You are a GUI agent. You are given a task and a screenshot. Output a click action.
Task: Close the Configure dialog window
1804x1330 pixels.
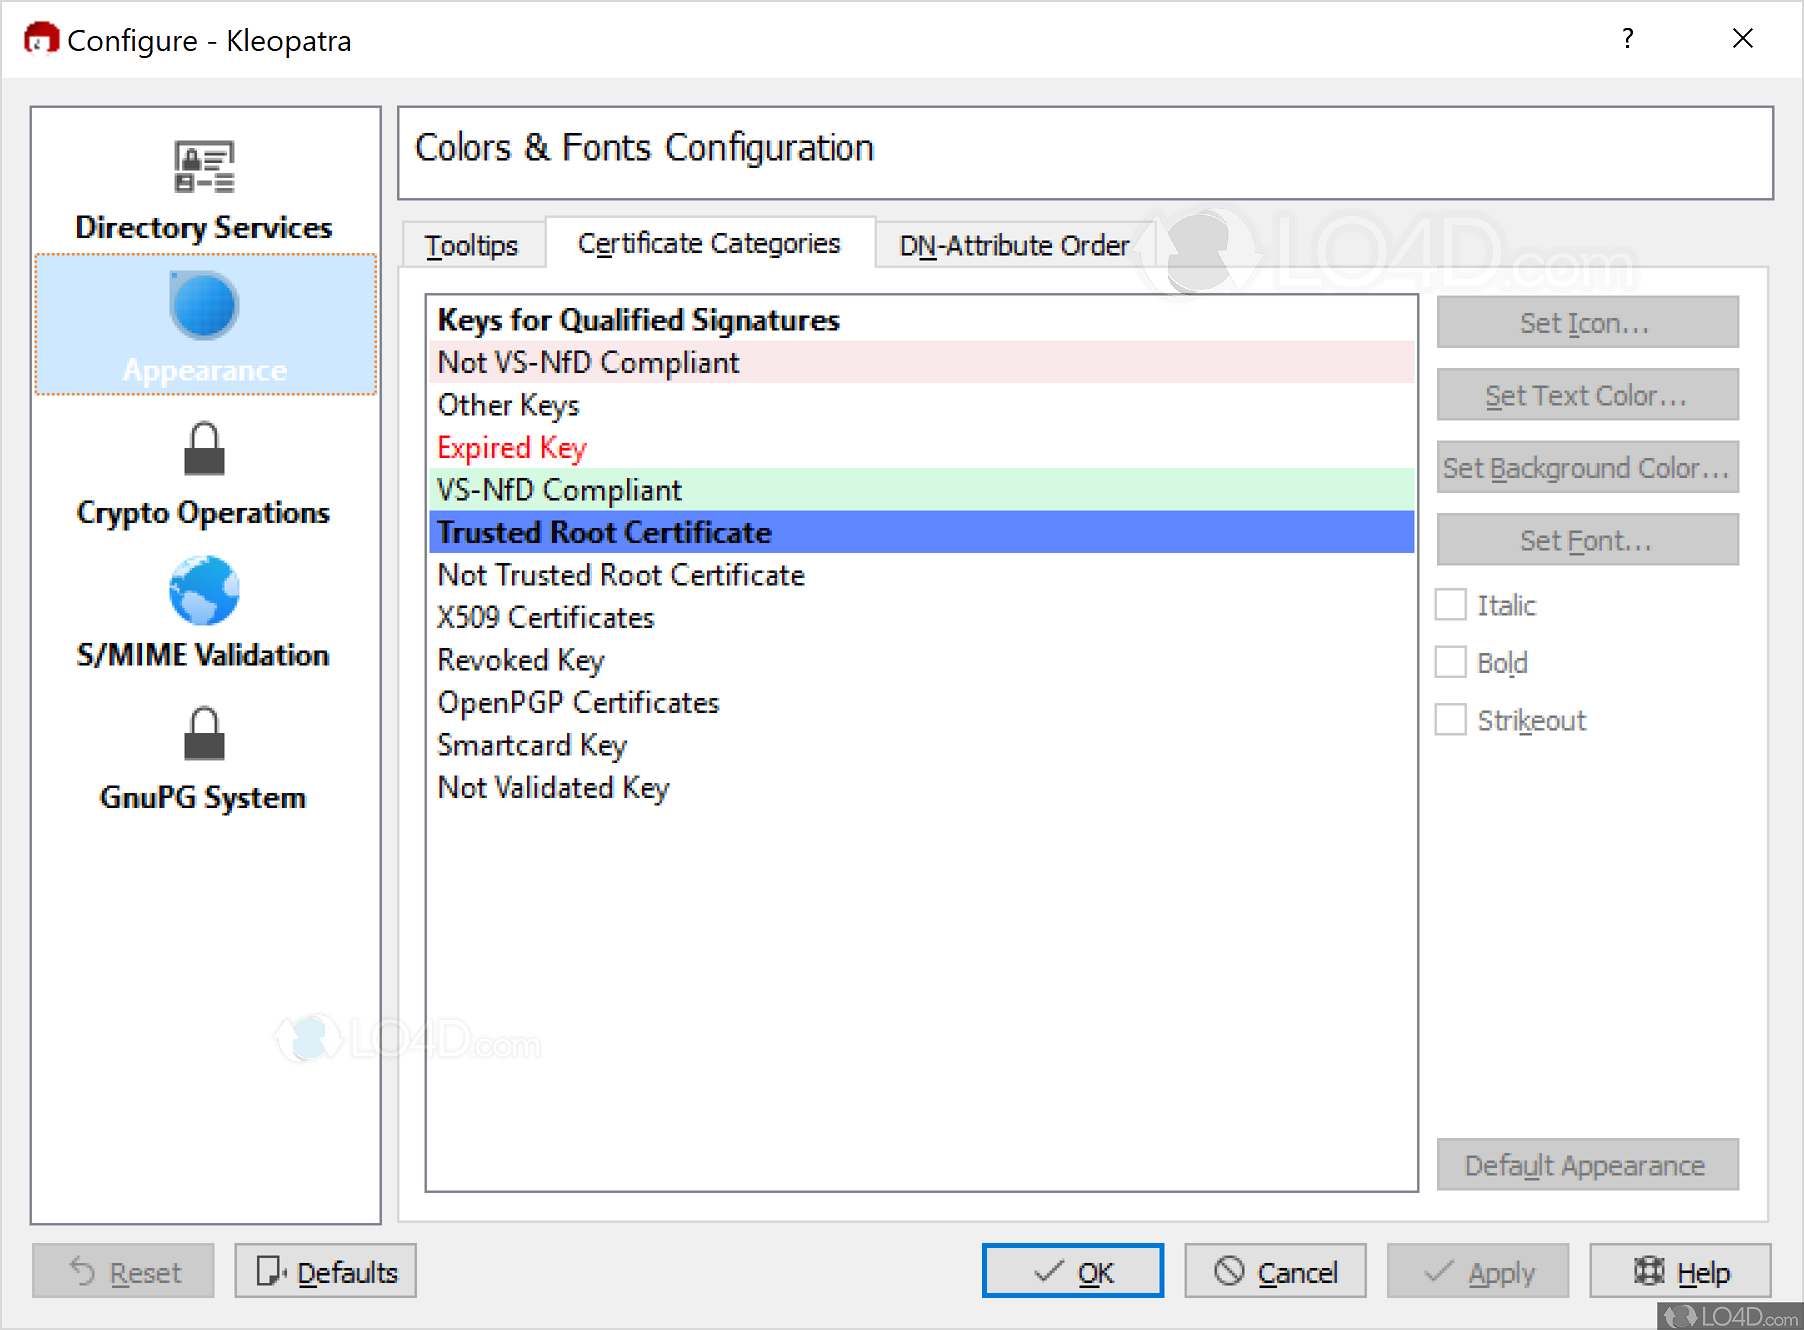pos(1742,39)
